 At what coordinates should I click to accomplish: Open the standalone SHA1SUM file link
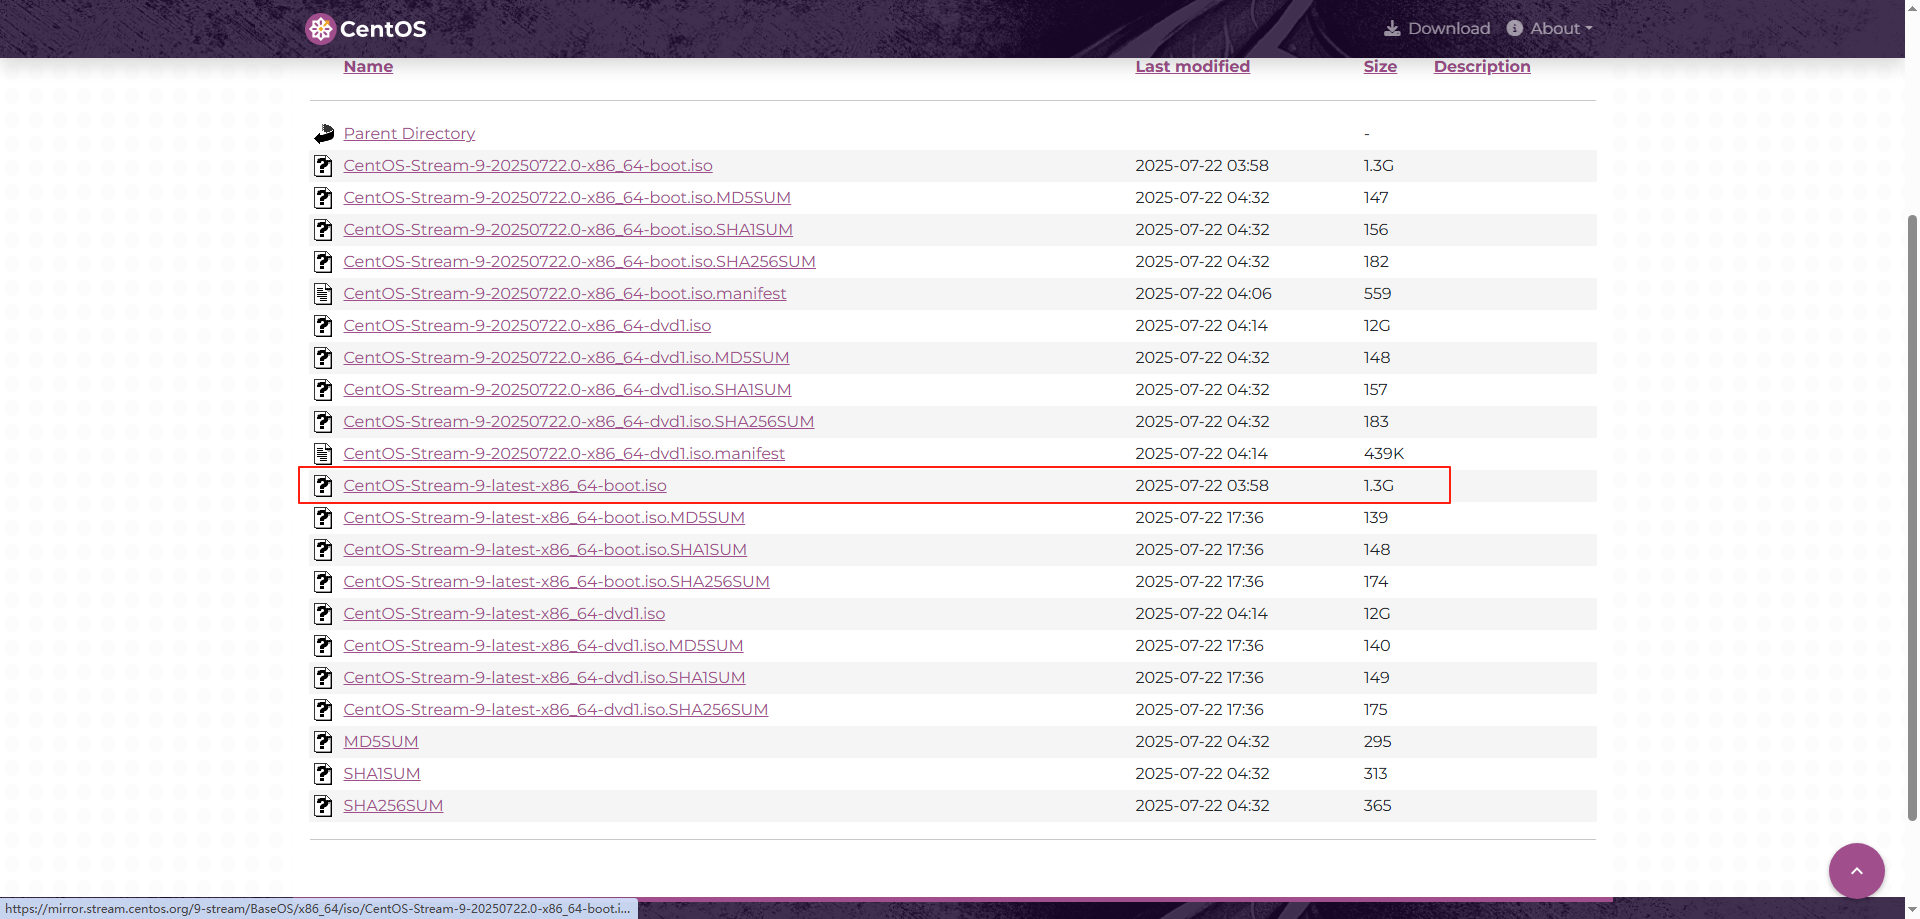382,773
